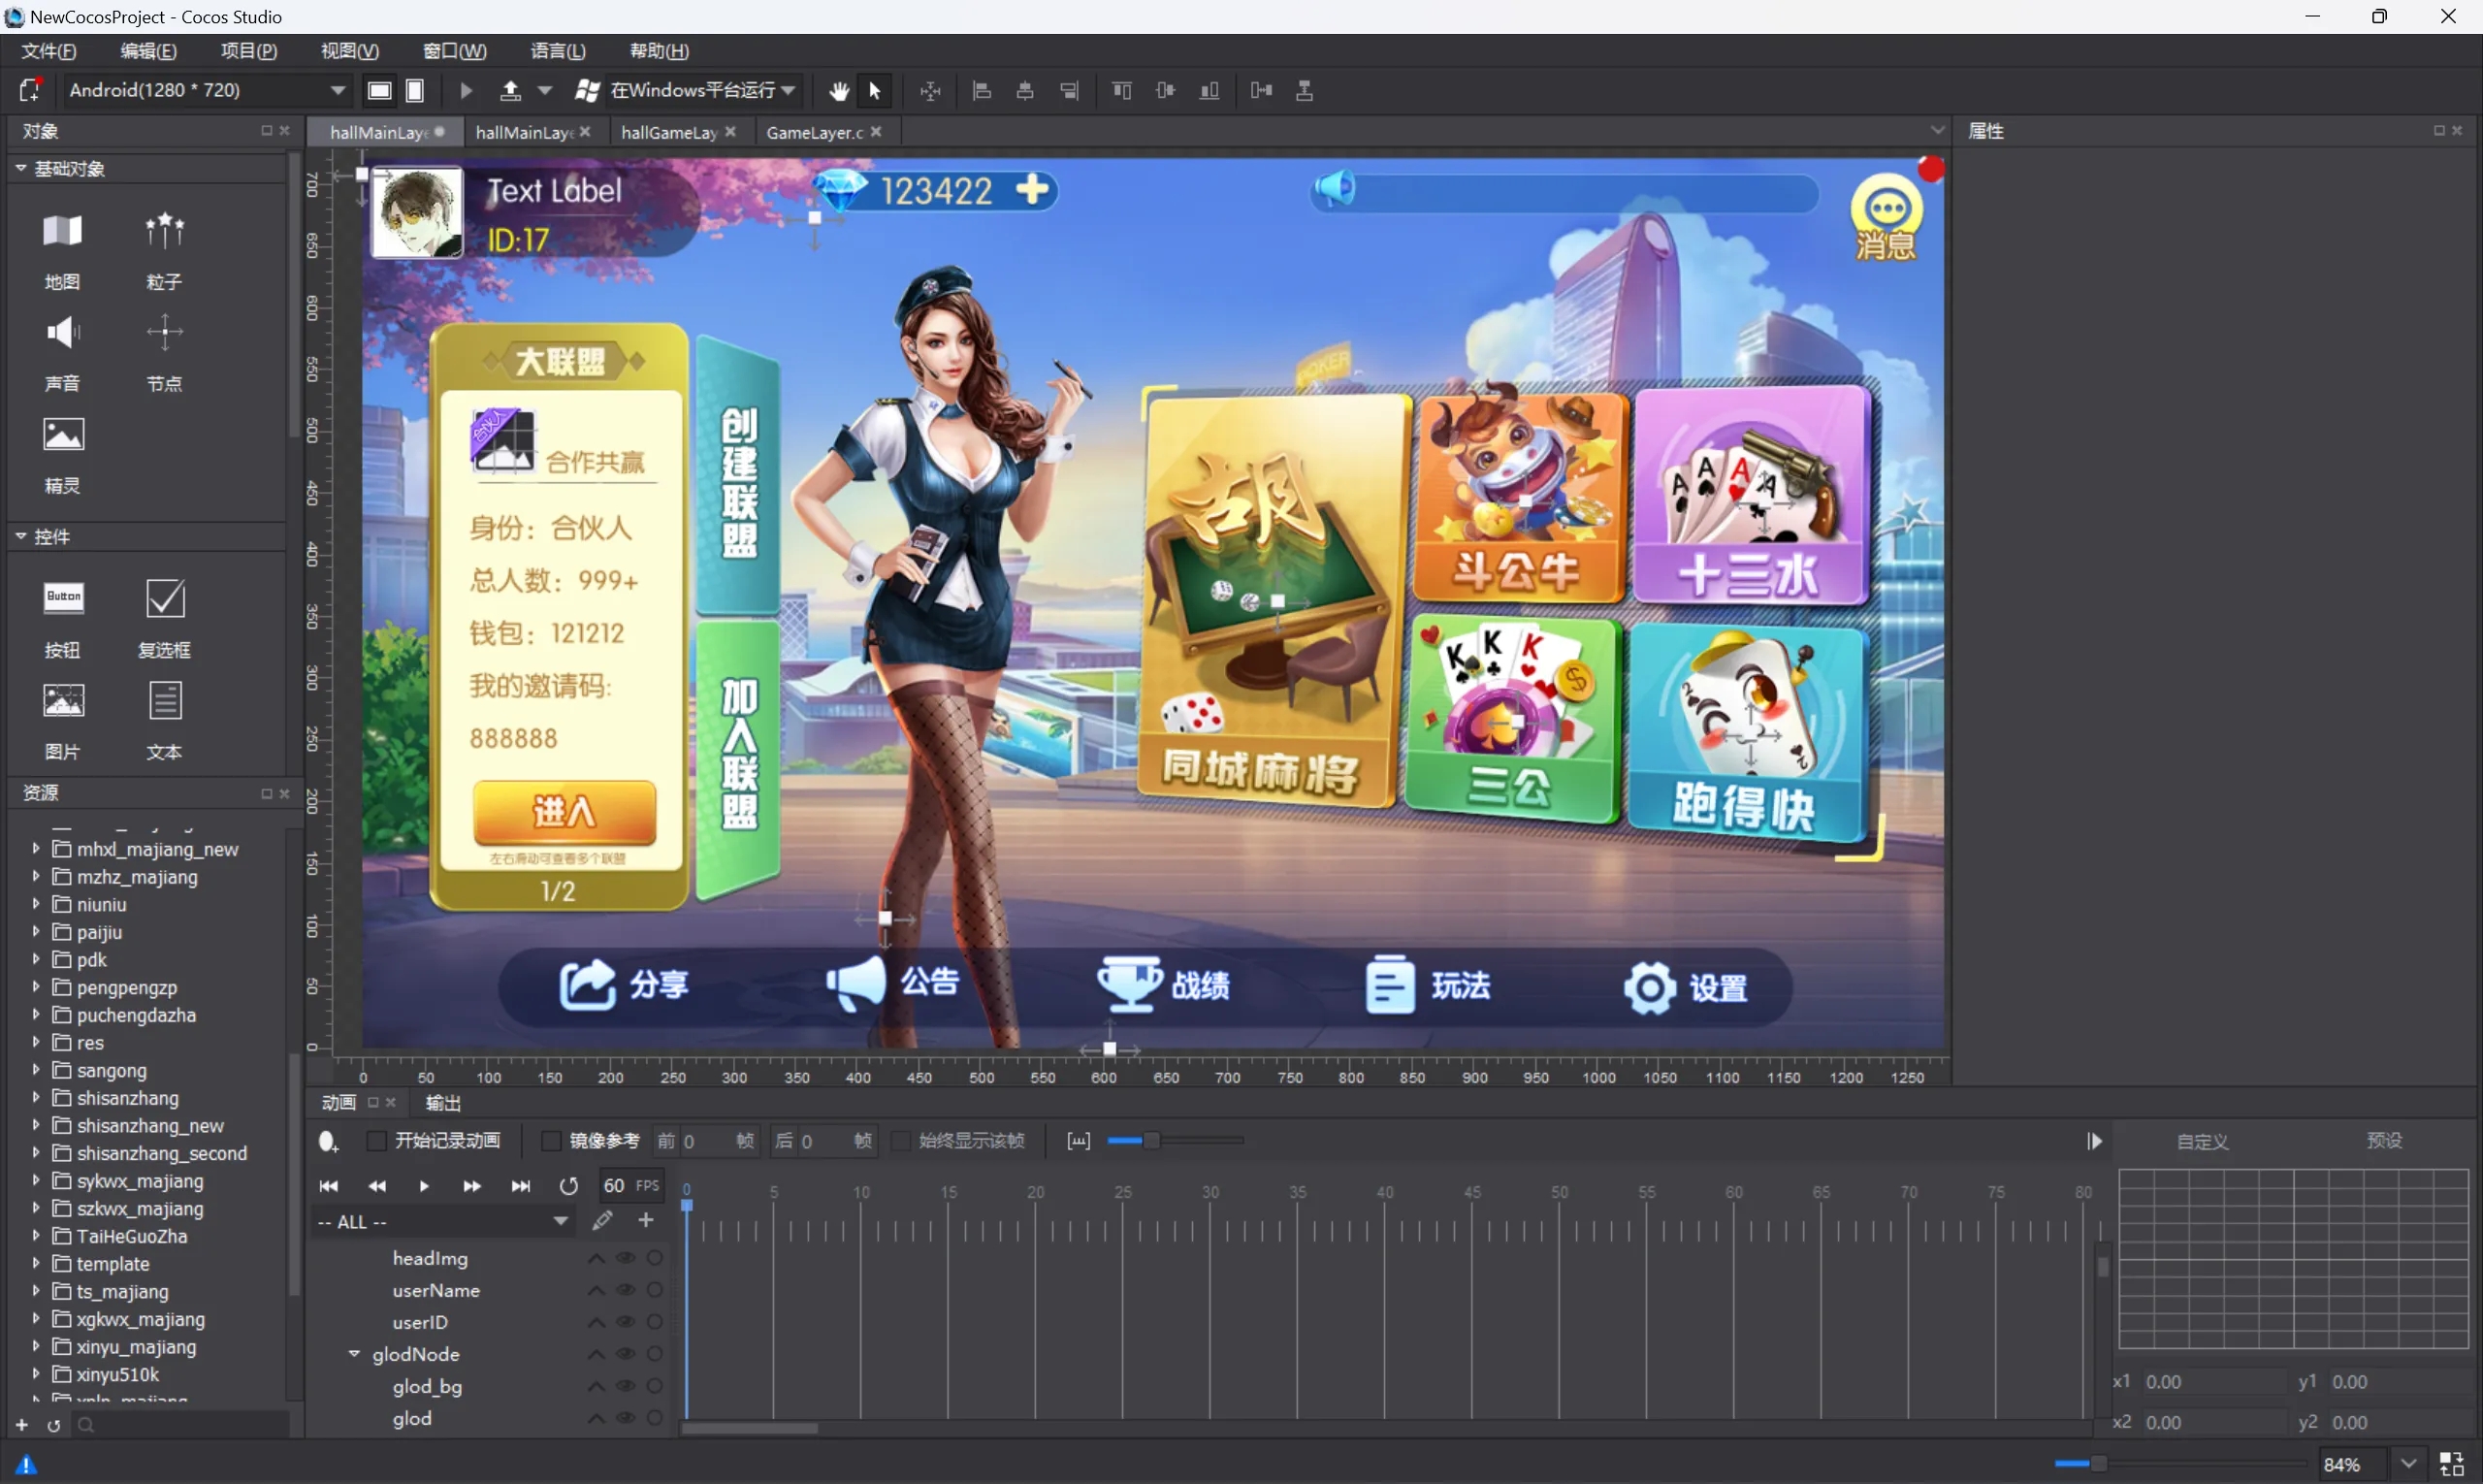Open the 文件(F) menu
The image size is (2483, 1484).
[49, 51]
